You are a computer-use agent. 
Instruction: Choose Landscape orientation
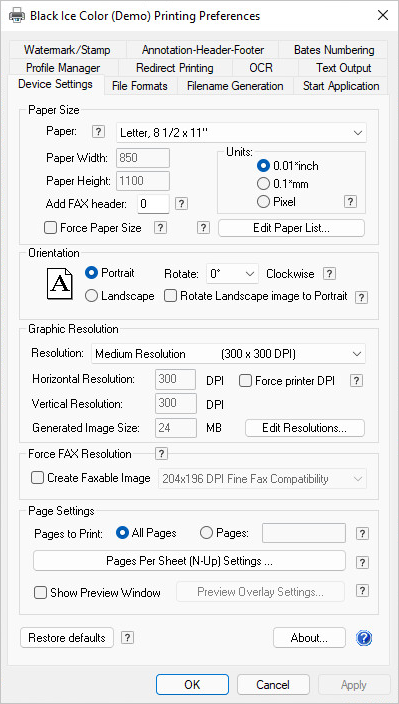(91, 296)
